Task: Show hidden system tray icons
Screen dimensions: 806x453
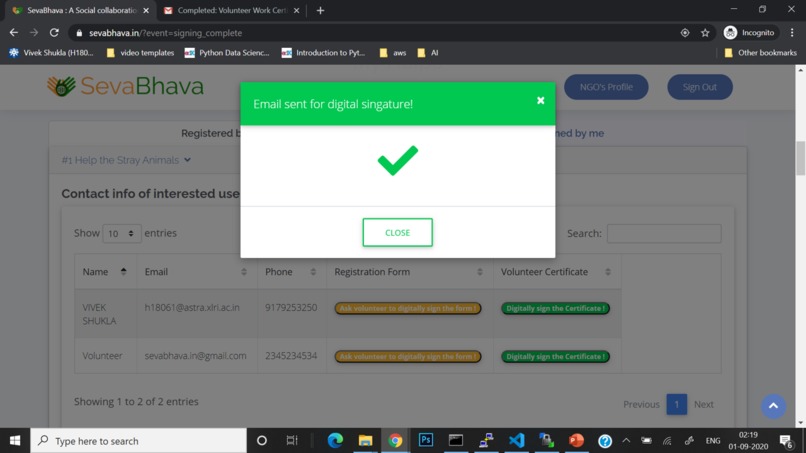Action: pyautogui.click(x=626, y=441)
